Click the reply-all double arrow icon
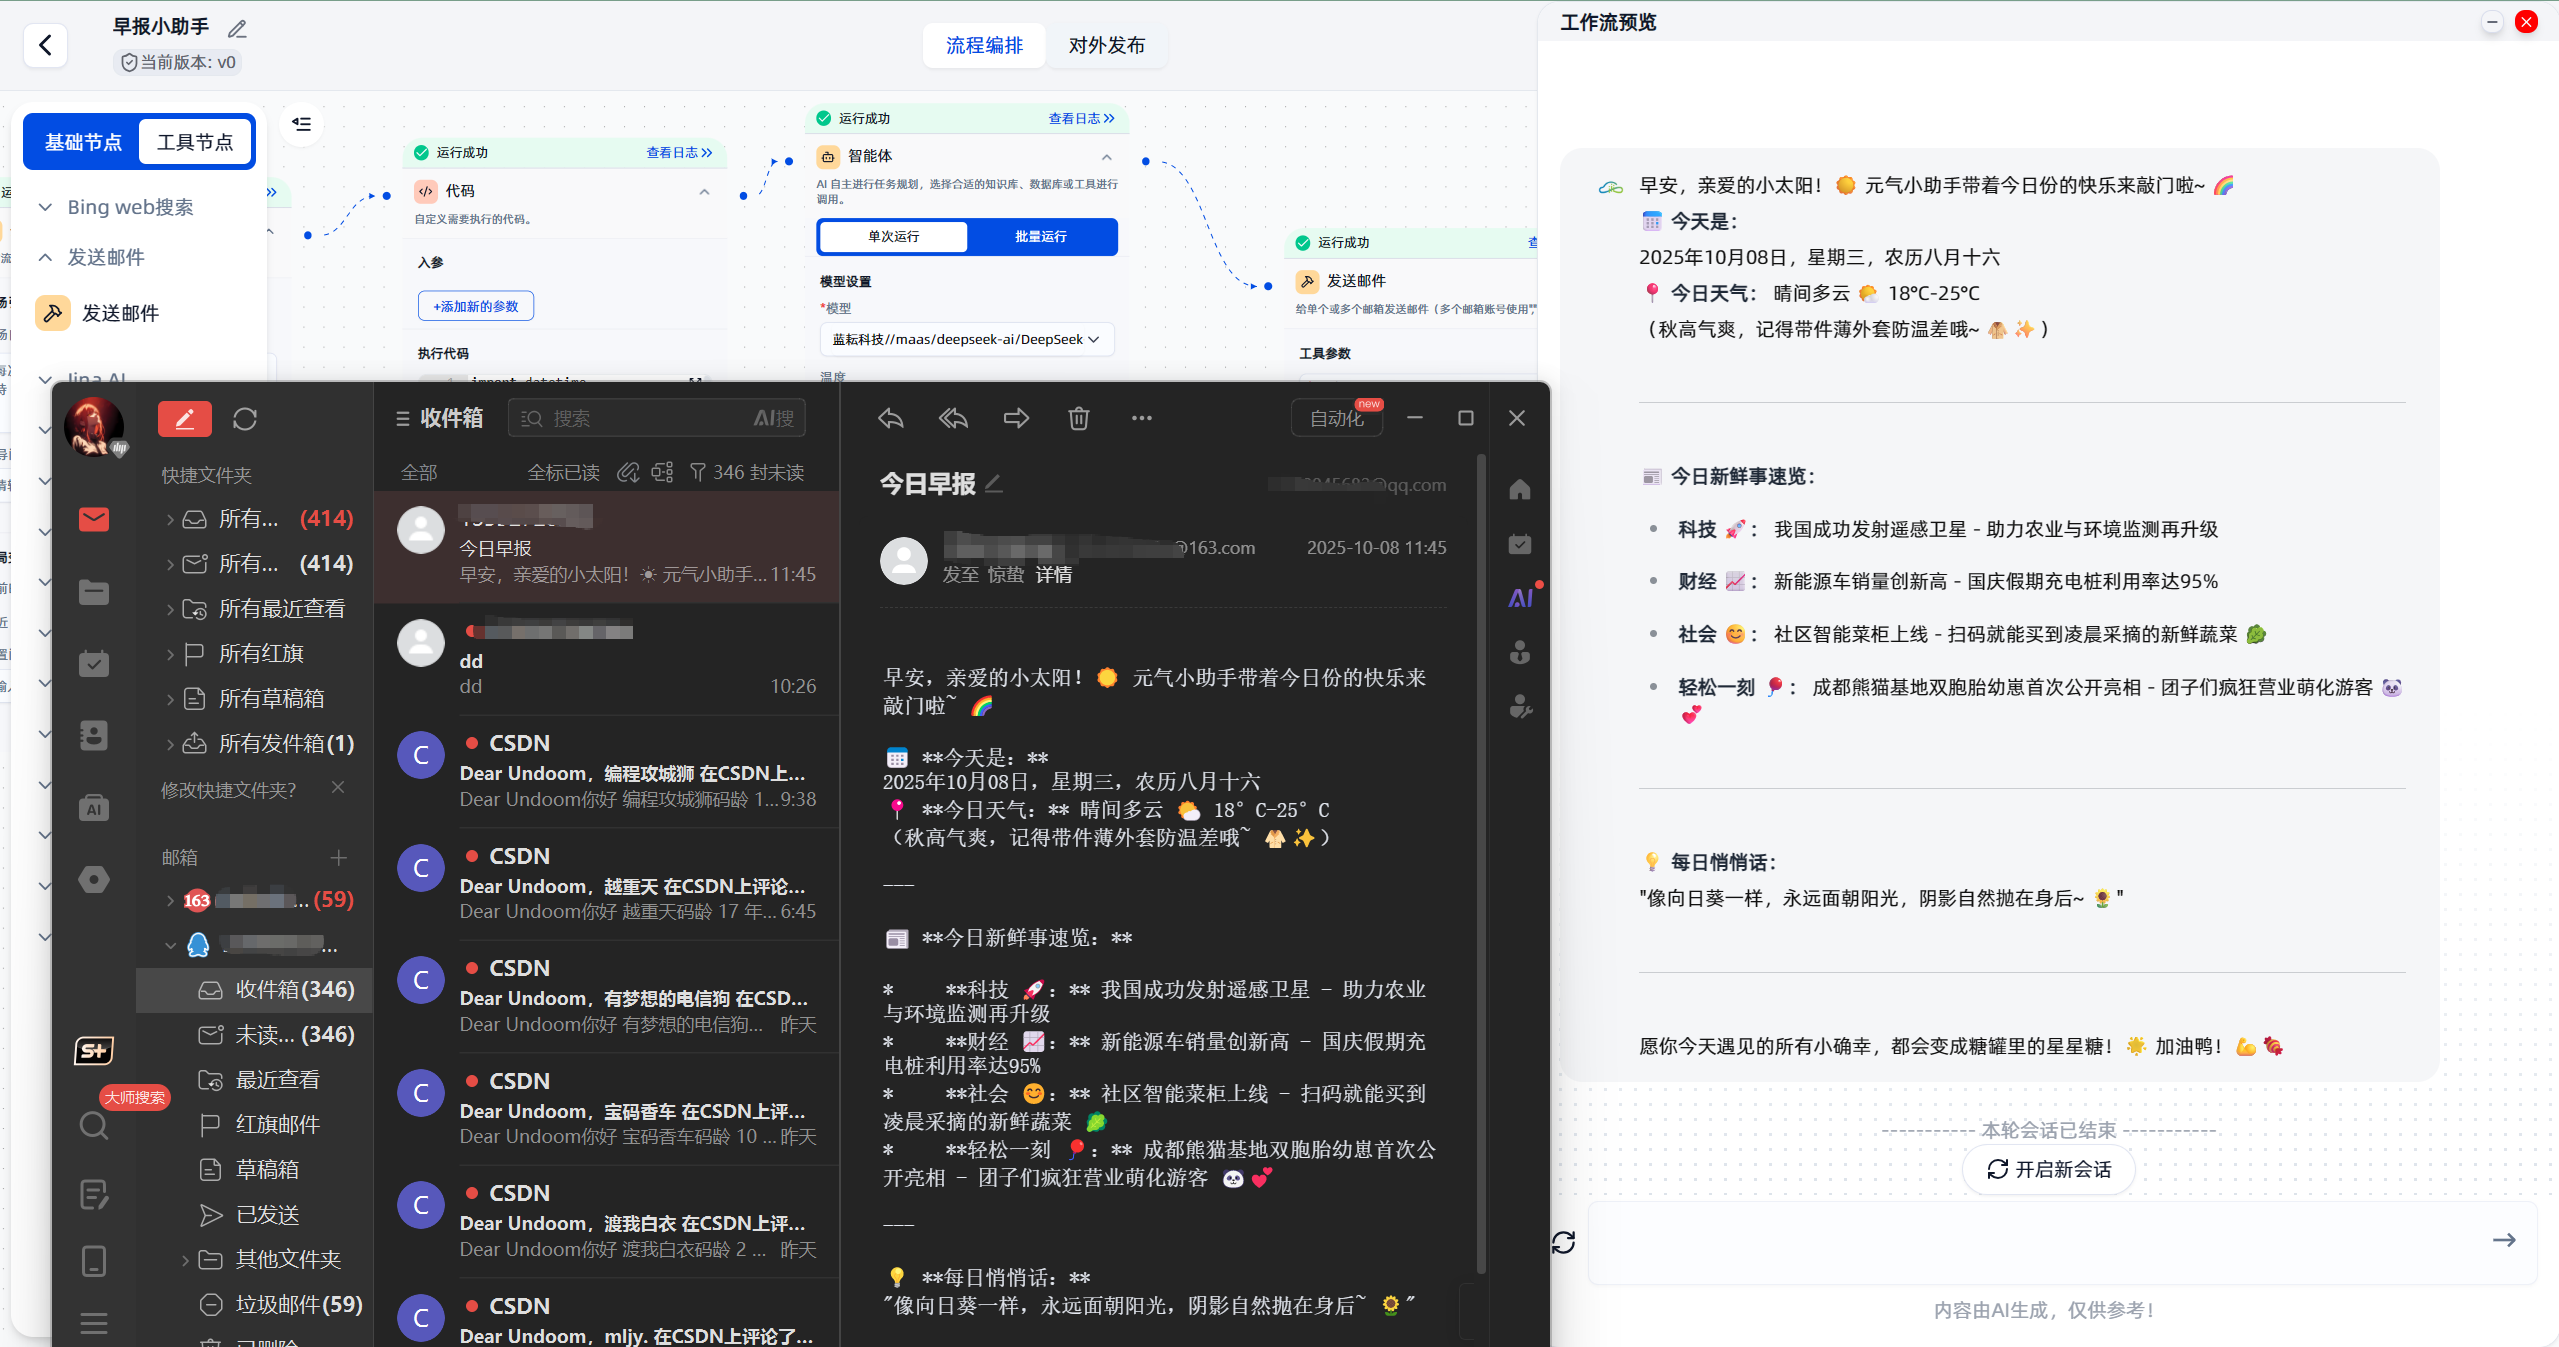Screen dimensions: 2559x1347 953,418
